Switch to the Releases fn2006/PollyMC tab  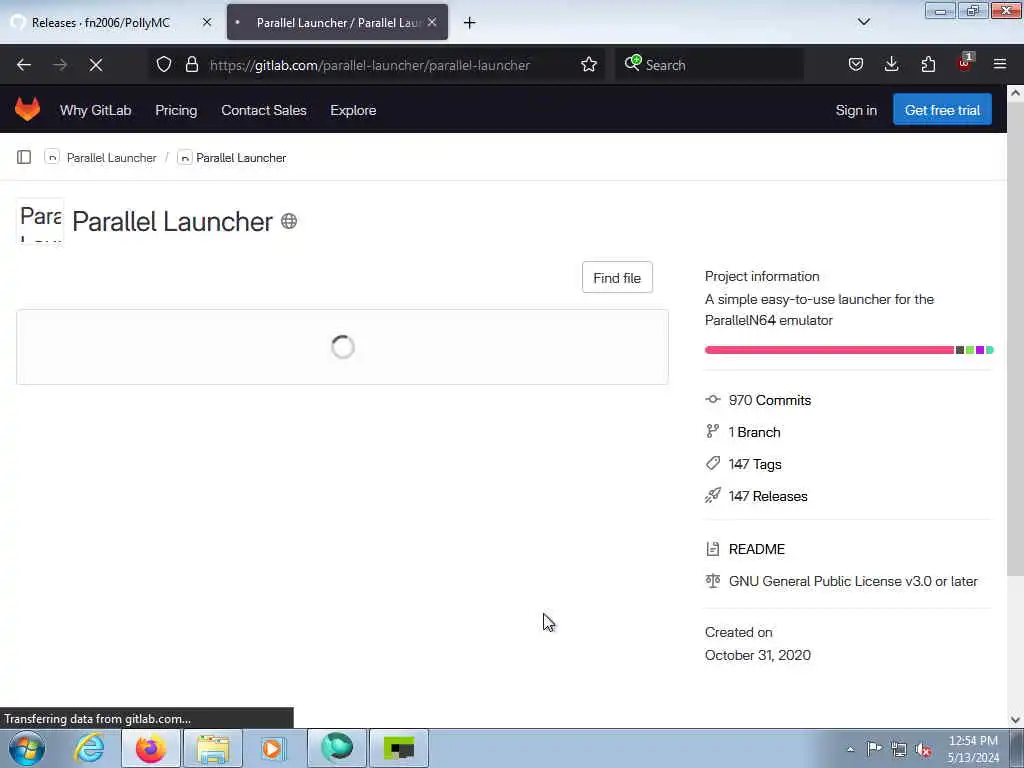pos(112,22)
